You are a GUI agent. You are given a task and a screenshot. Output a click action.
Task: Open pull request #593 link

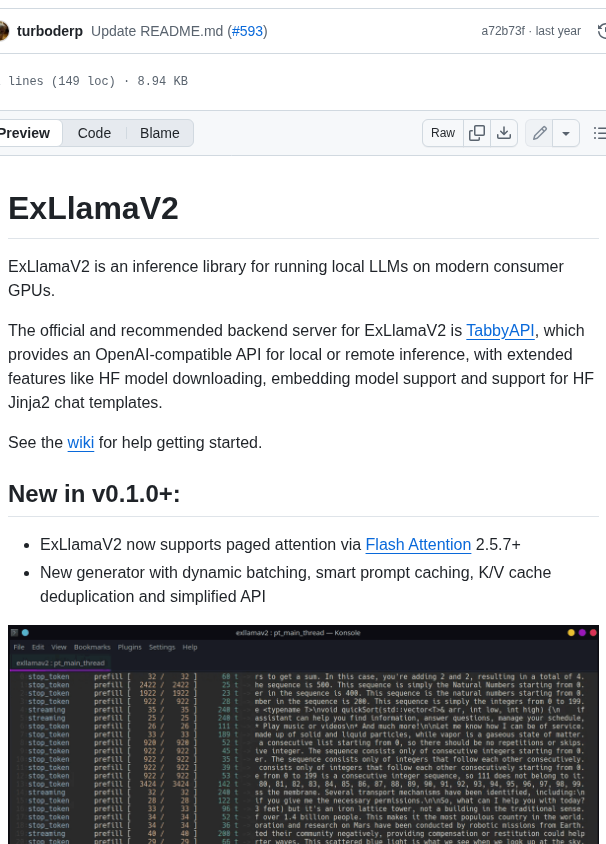pyautogui.click(x=248, y=31)
